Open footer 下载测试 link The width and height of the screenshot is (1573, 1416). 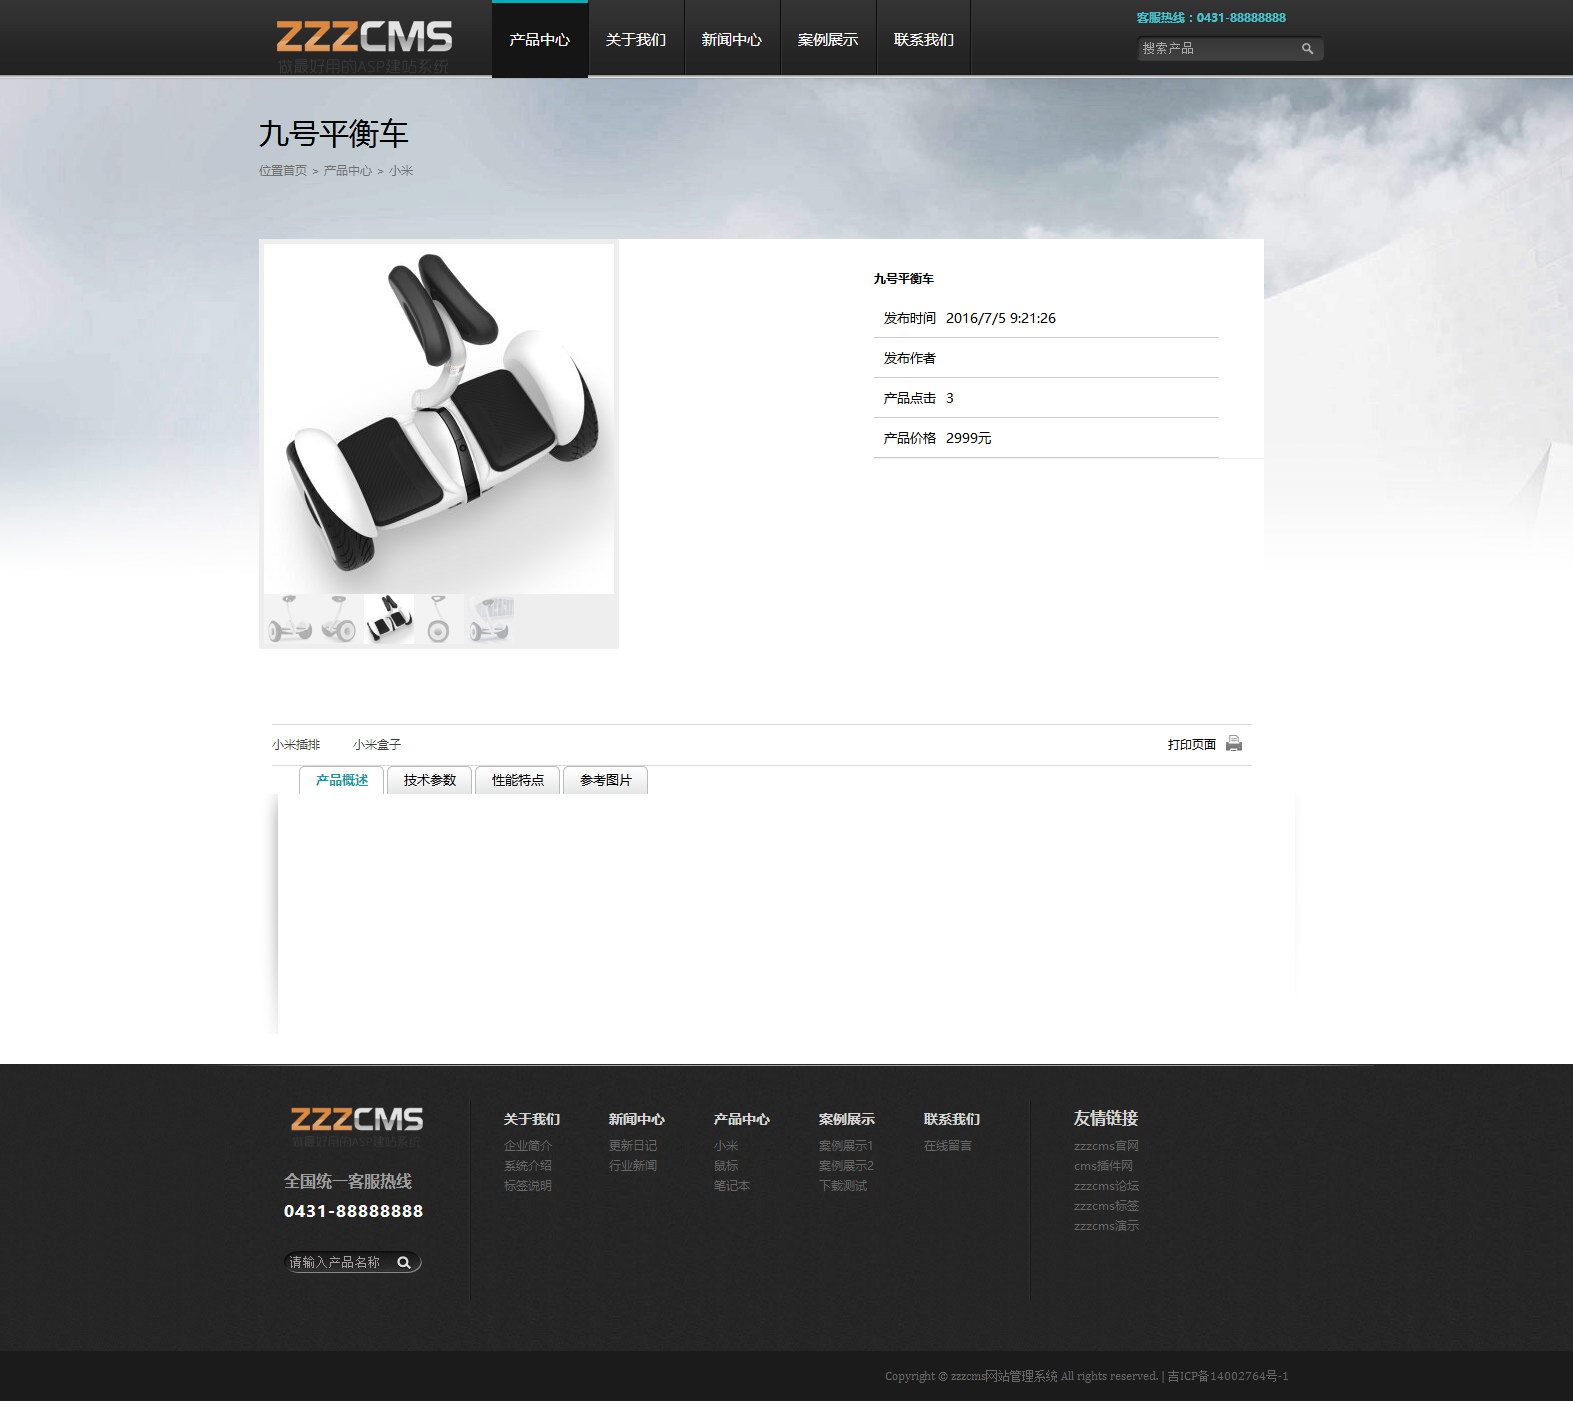(843, 1186)
